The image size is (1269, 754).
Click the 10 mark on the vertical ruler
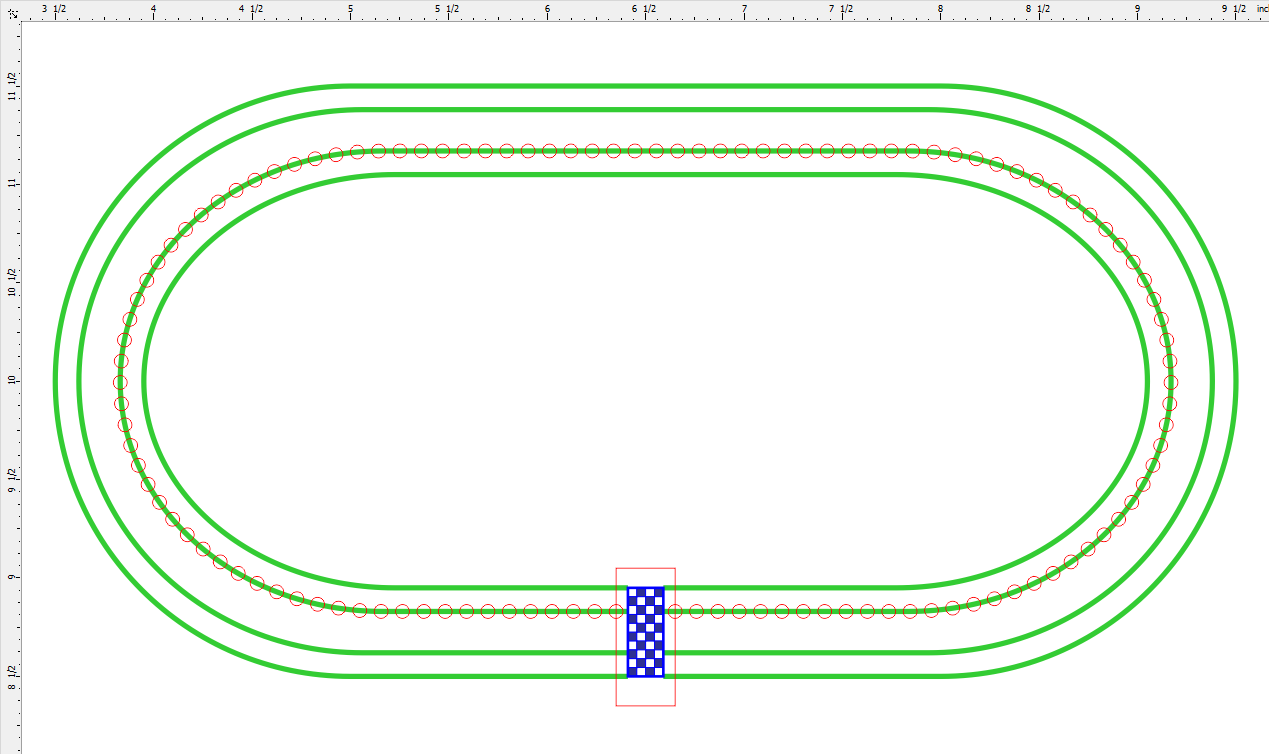13,379
